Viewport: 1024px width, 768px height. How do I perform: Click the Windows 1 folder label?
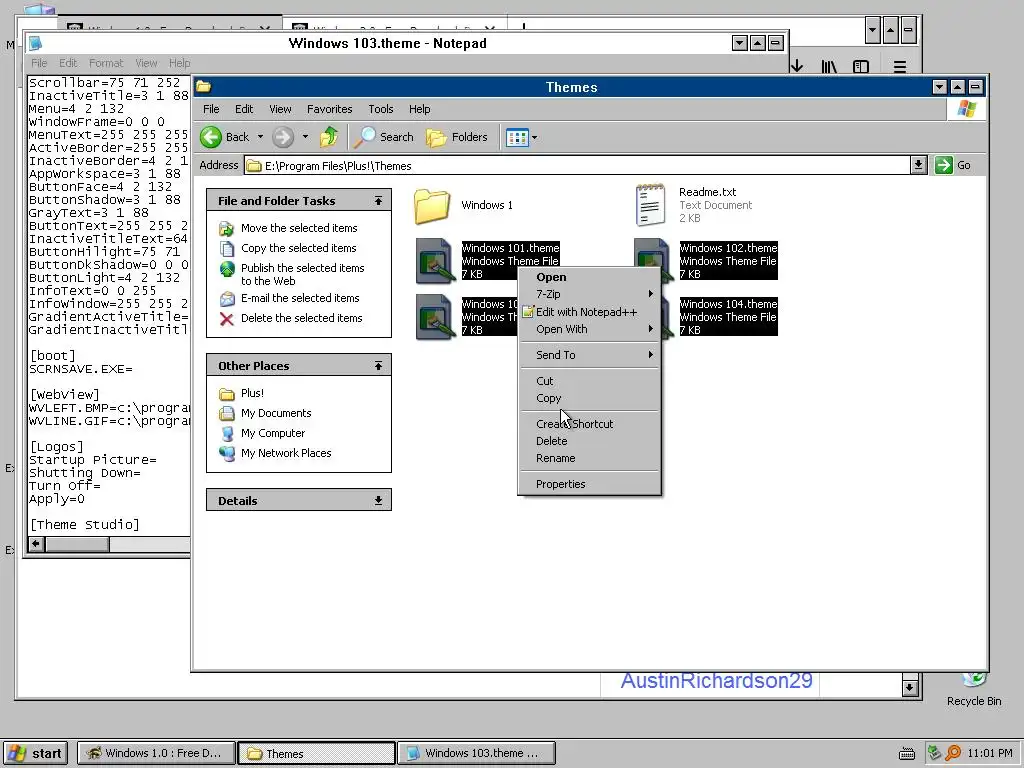tap(487, 205)
